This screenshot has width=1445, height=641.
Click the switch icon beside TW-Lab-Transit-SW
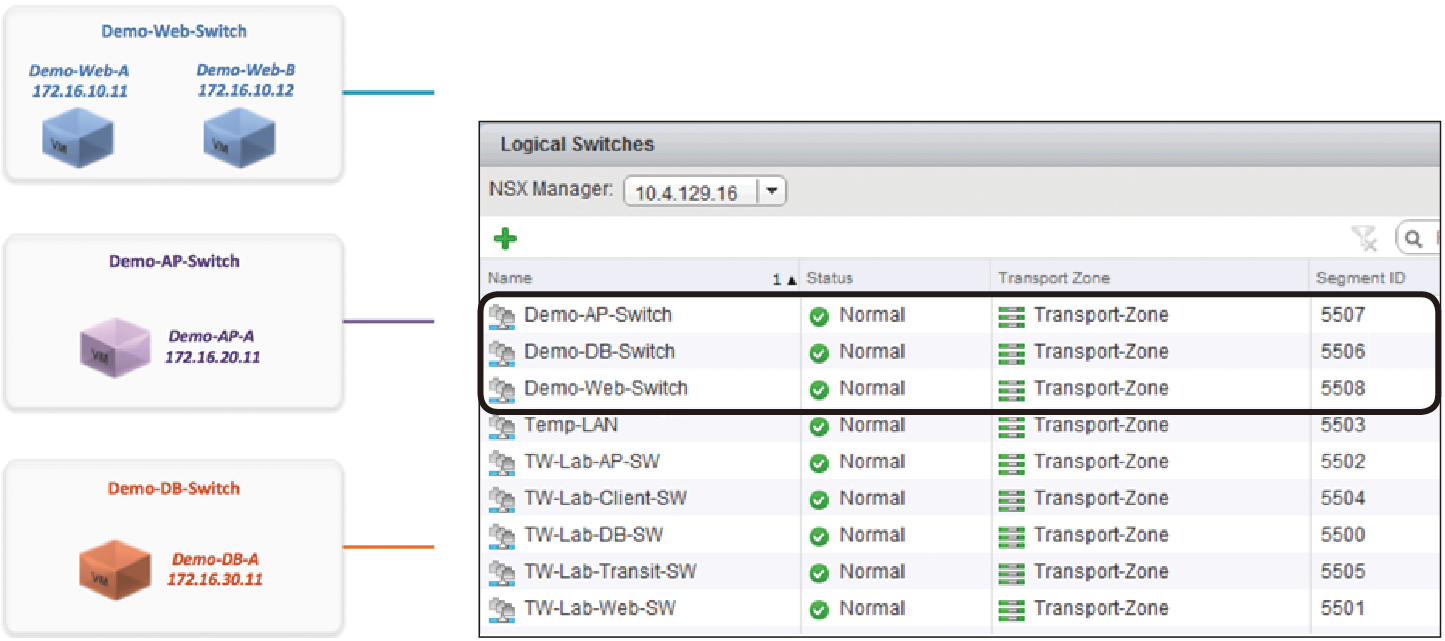click(x=501, y=573)
